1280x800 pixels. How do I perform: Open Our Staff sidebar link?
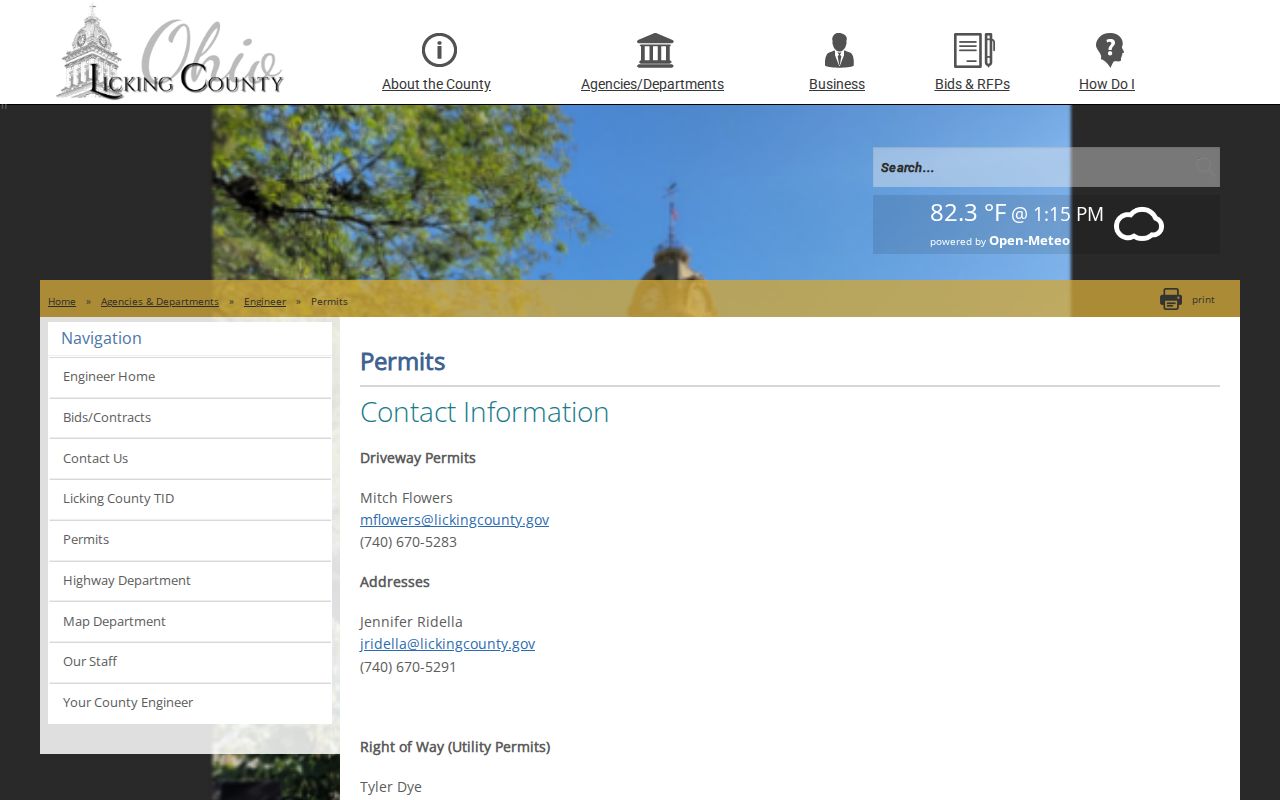coord(190,662)
